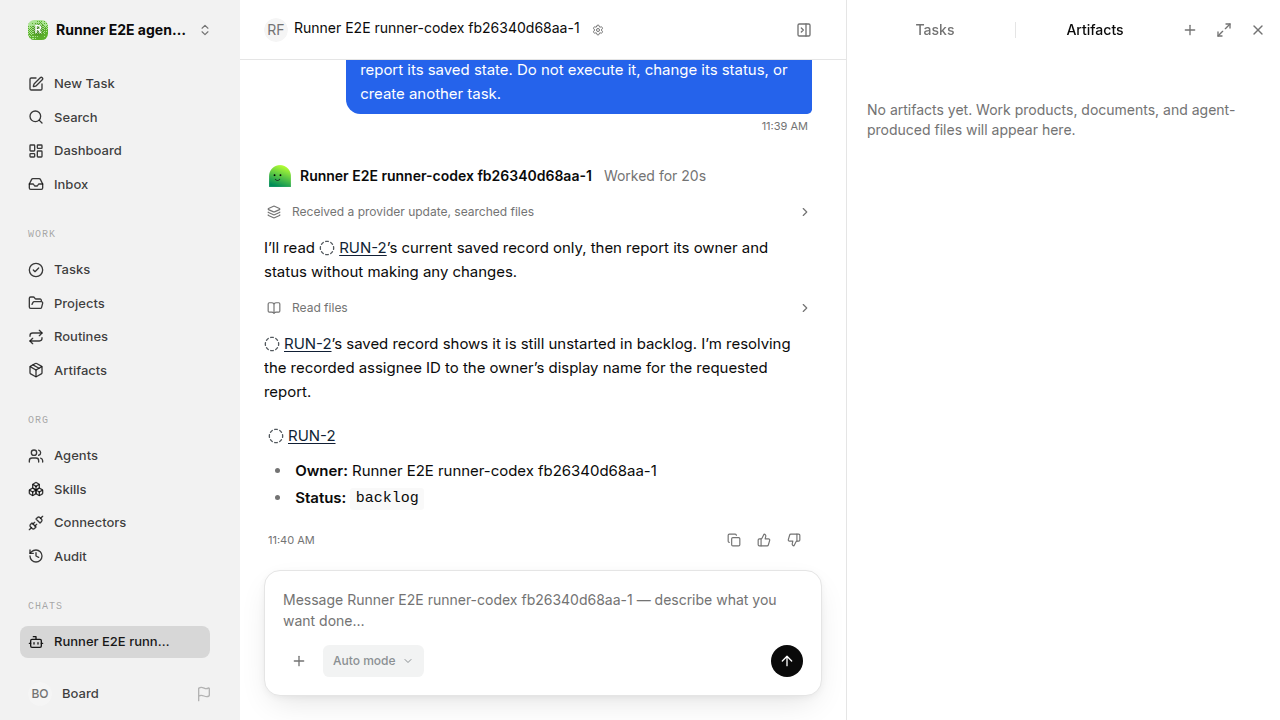Click the 'Worked for 20s' label
The width and height of the screenshot is (1280, 720).
655,176
